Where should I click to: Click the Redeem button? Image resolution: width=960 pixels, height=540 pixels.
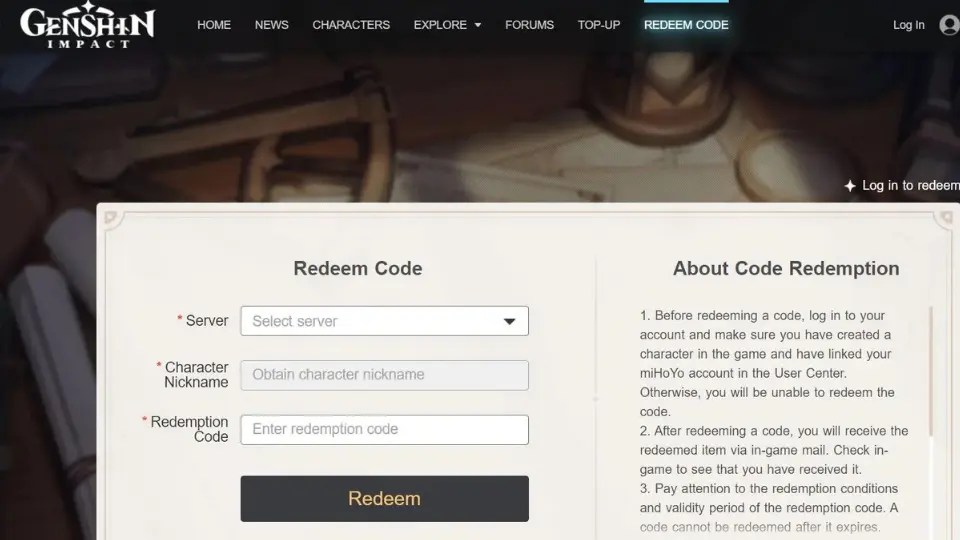point(384,498)
